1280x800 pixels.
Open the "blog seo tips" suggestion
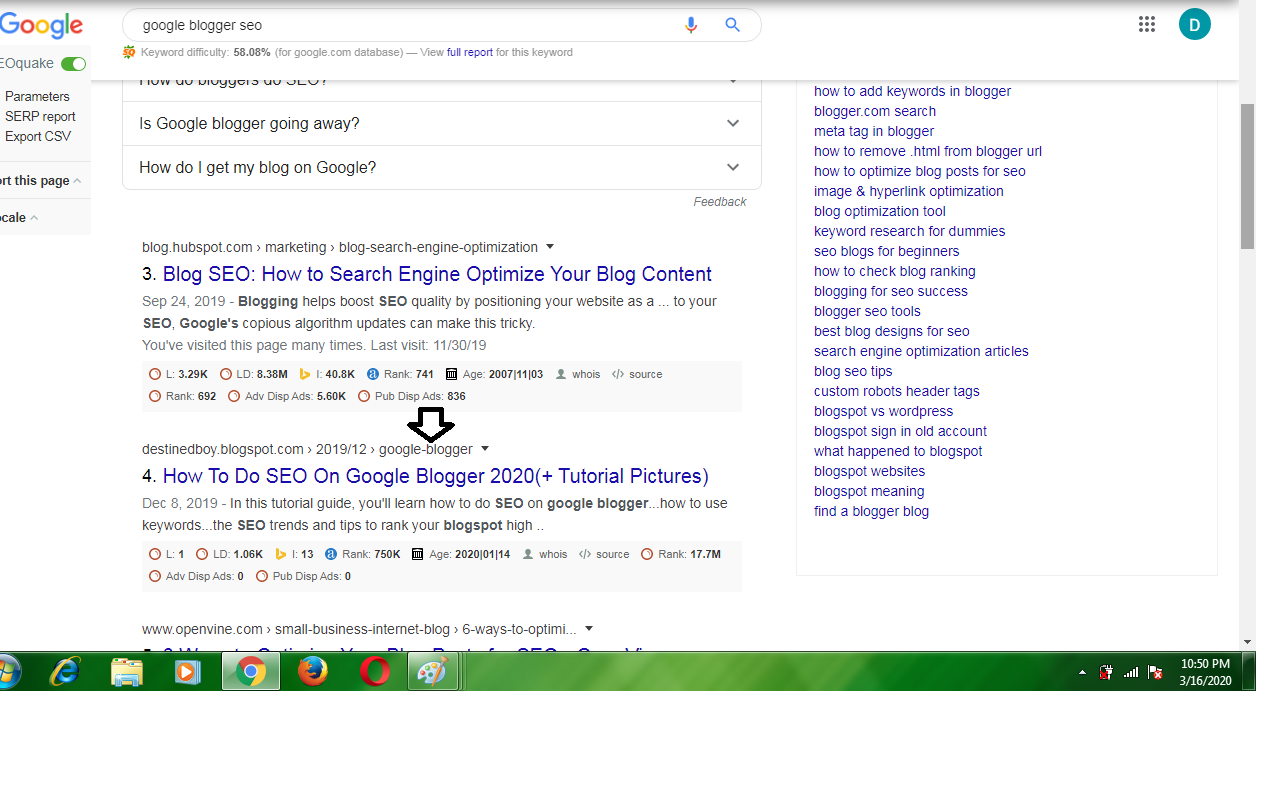tap(853, 371)
